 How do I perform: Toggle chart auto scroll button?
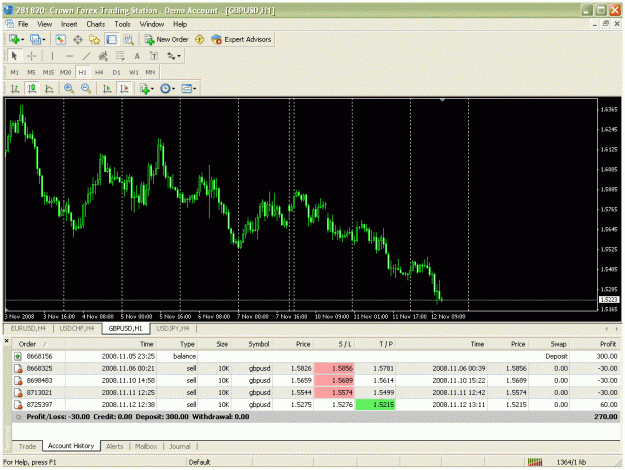[107, 88]
